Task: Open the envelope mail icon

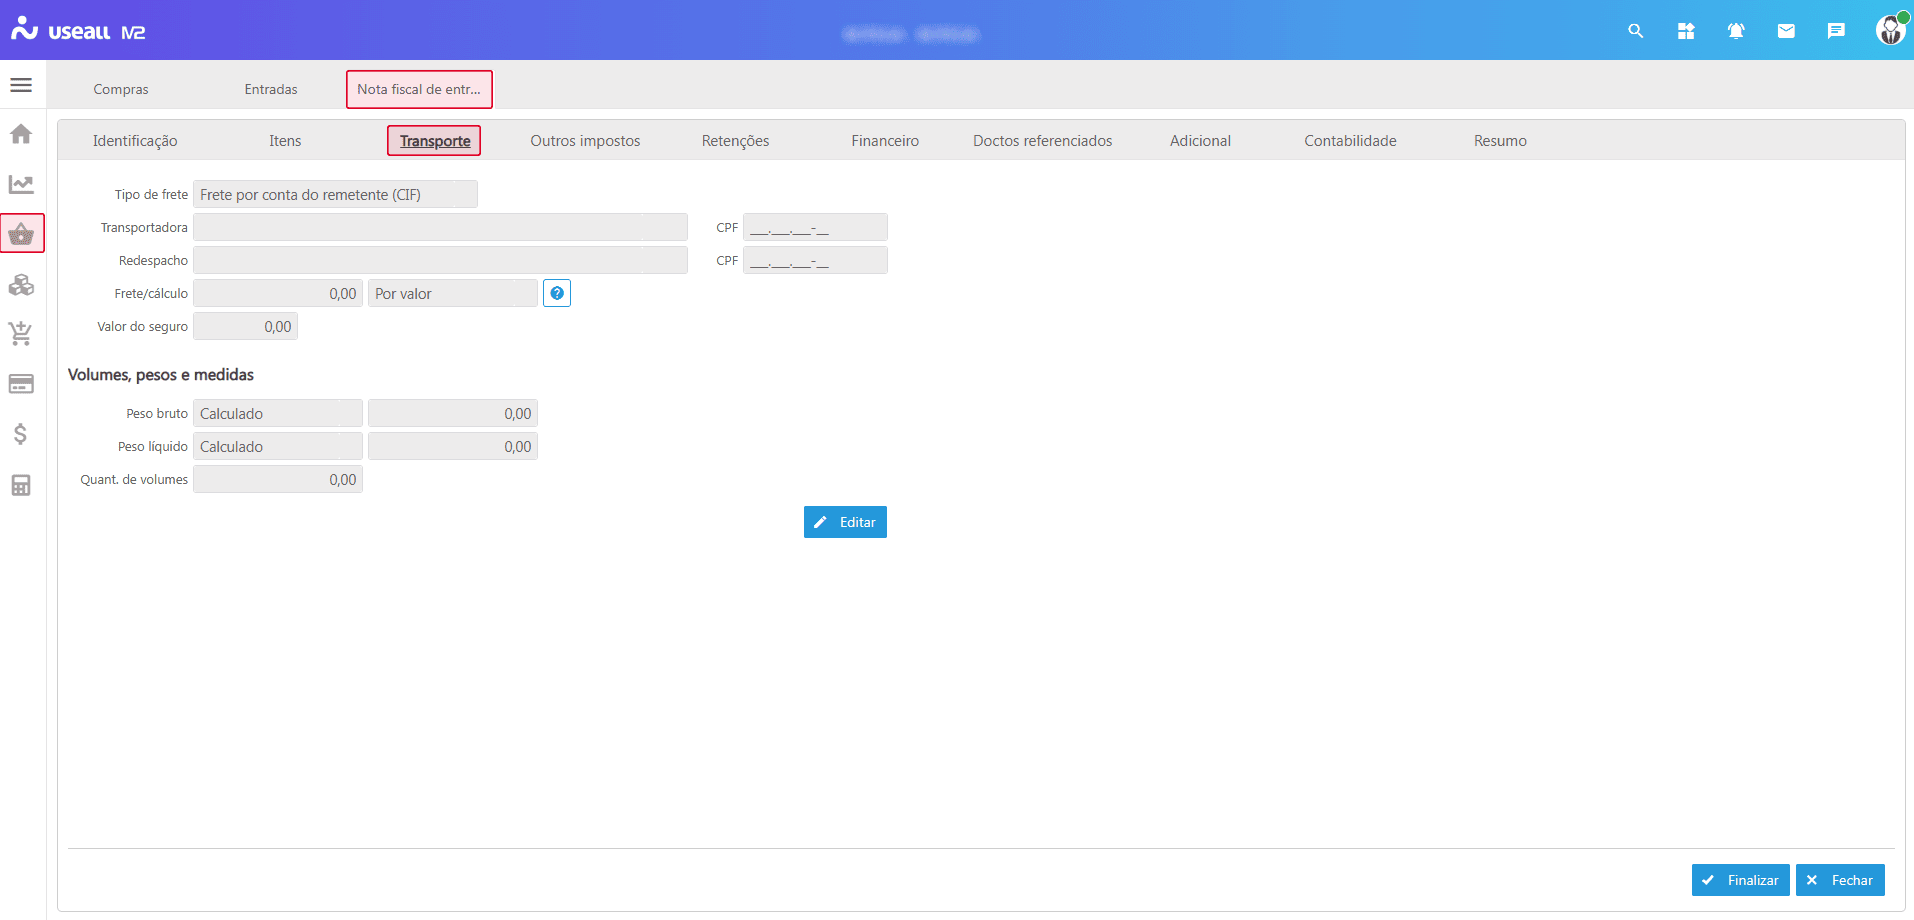Action: 1786,31
